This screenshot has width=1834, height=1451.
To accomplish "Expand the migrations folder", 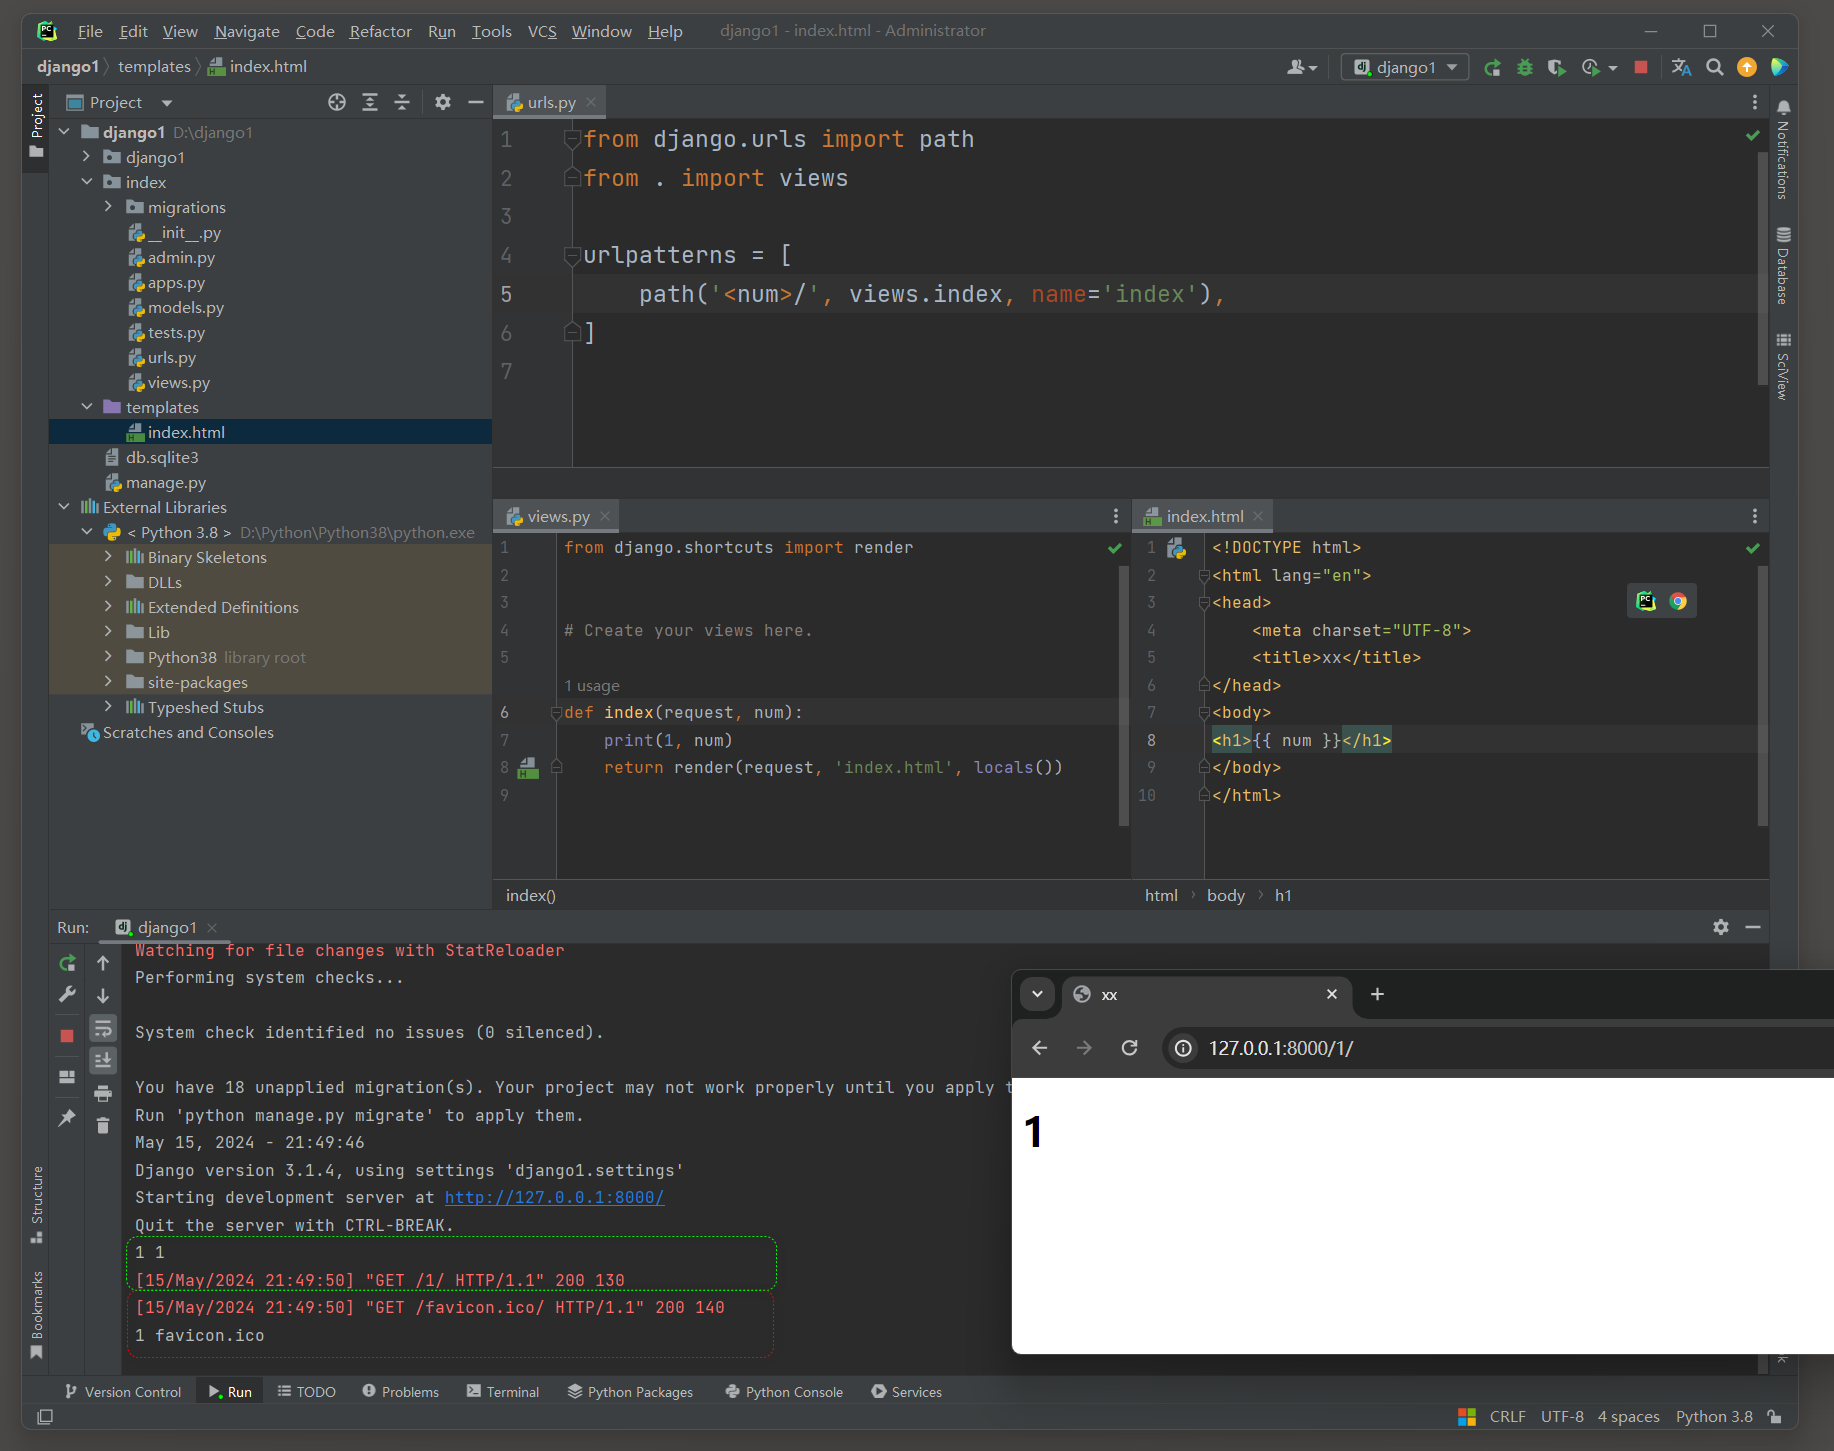I will pyautogui.click(x=109, y=207).
